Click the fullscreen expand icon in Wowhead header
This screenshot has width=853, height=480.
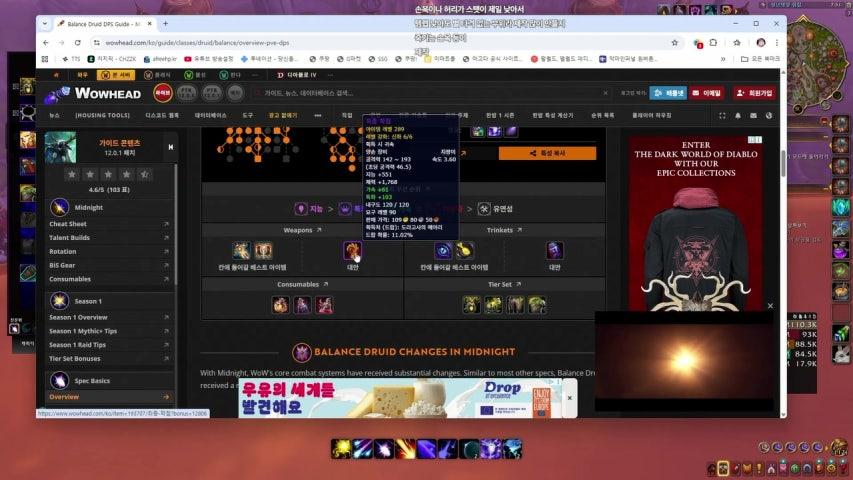click(722, 115)
